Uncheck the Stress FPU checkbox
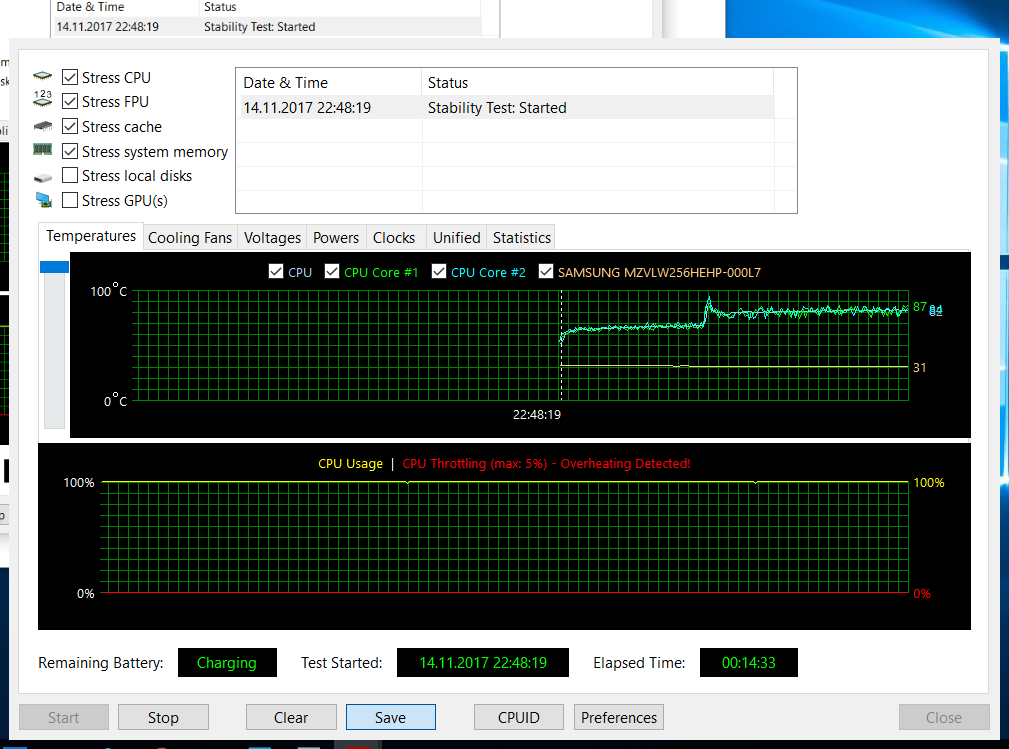The image size is (1009, 749). pyautogui.click(x=70, y=101)
